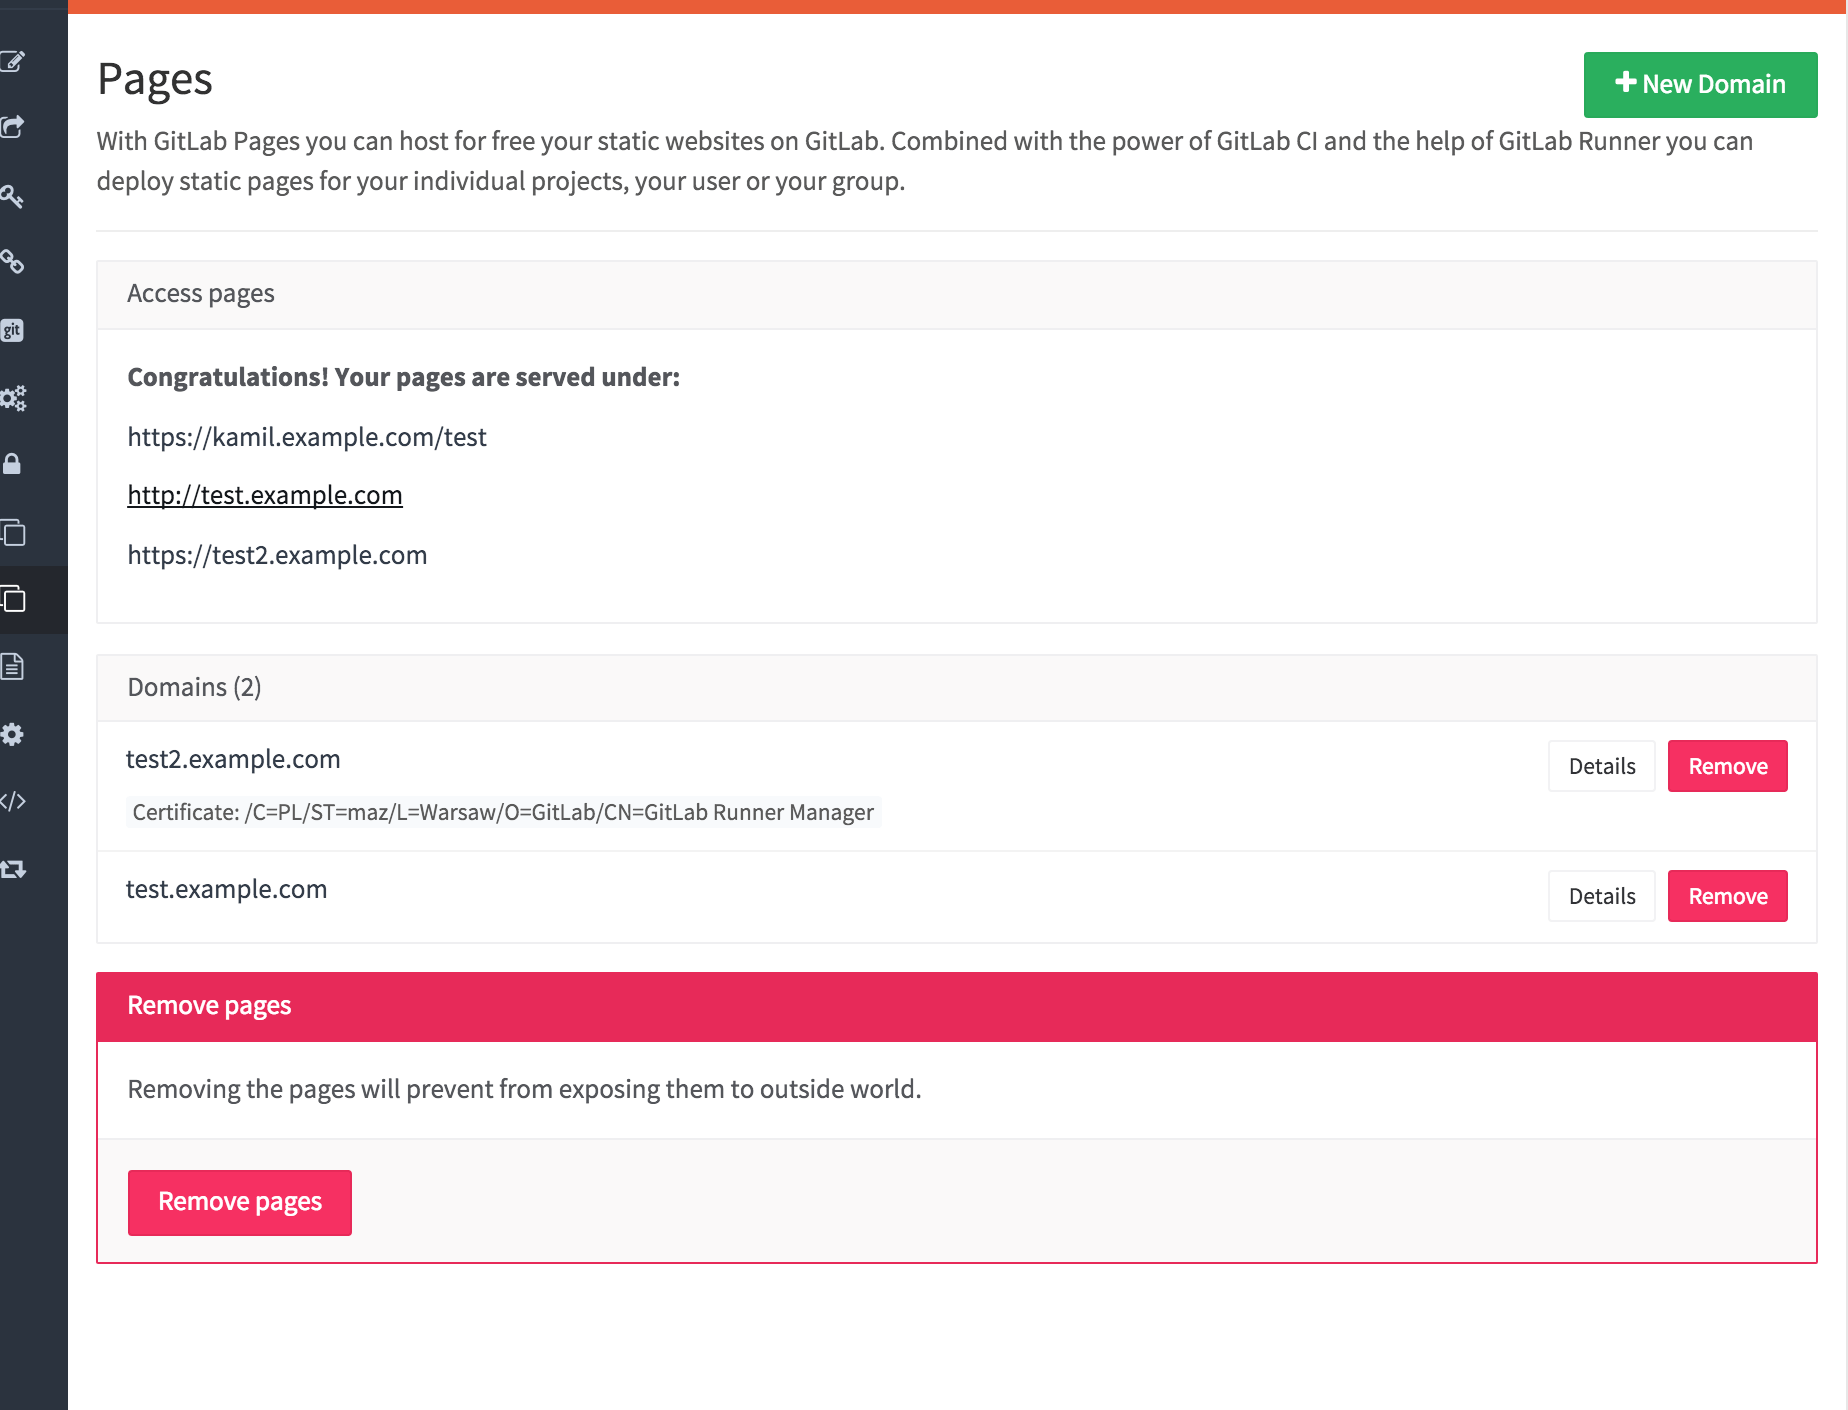This screenshot has width=1848, height=1410.
Task: Click the edit pencil icon in sidebar
Action: [x=13, y=62]
